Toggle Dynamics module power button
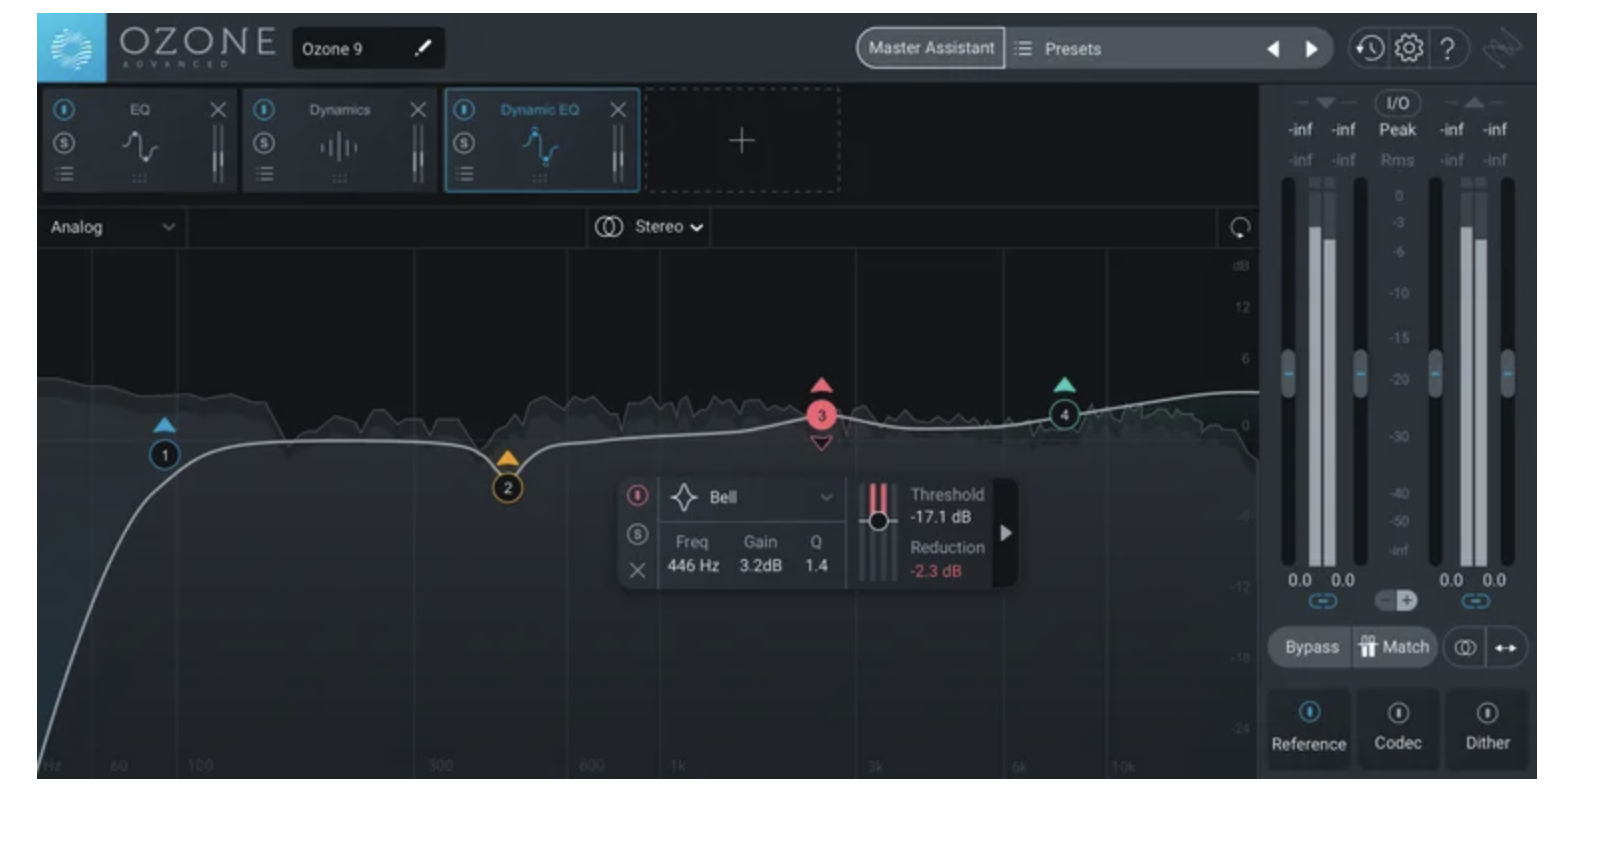This screenshot has height=844, width=1612. click(264, 109)
